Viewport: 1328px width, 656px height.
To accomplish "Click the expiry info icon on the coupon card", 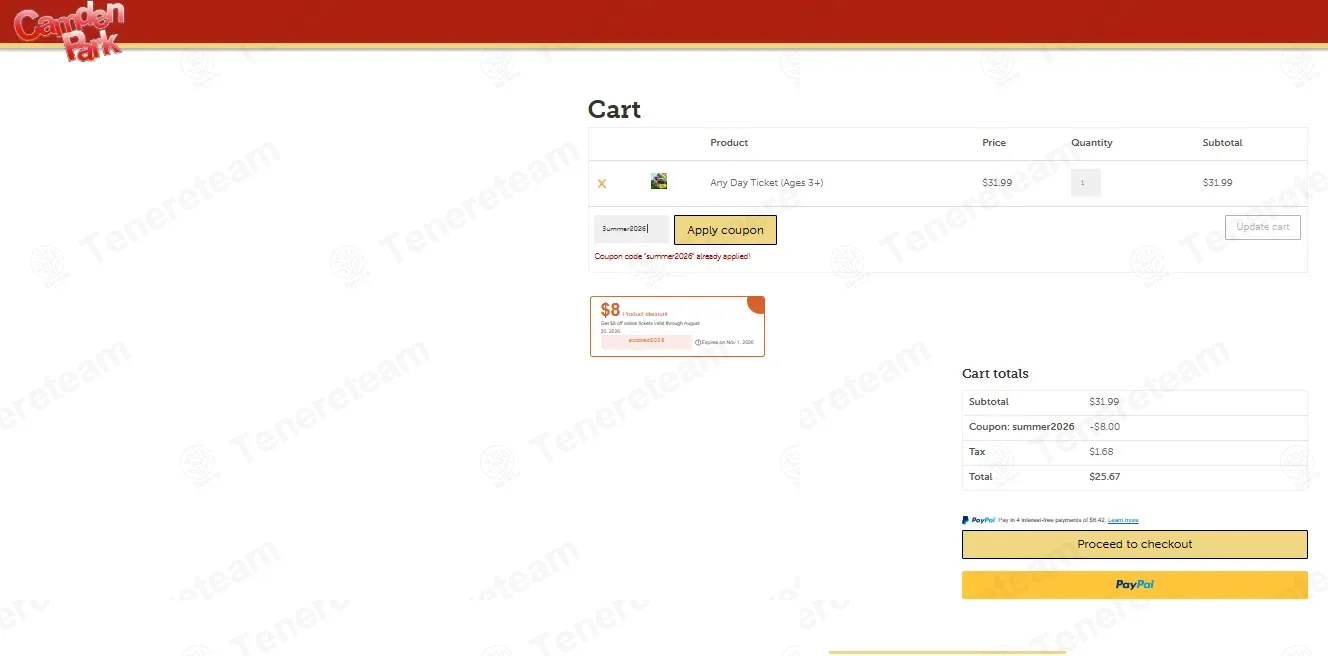I will pos(698,342).
